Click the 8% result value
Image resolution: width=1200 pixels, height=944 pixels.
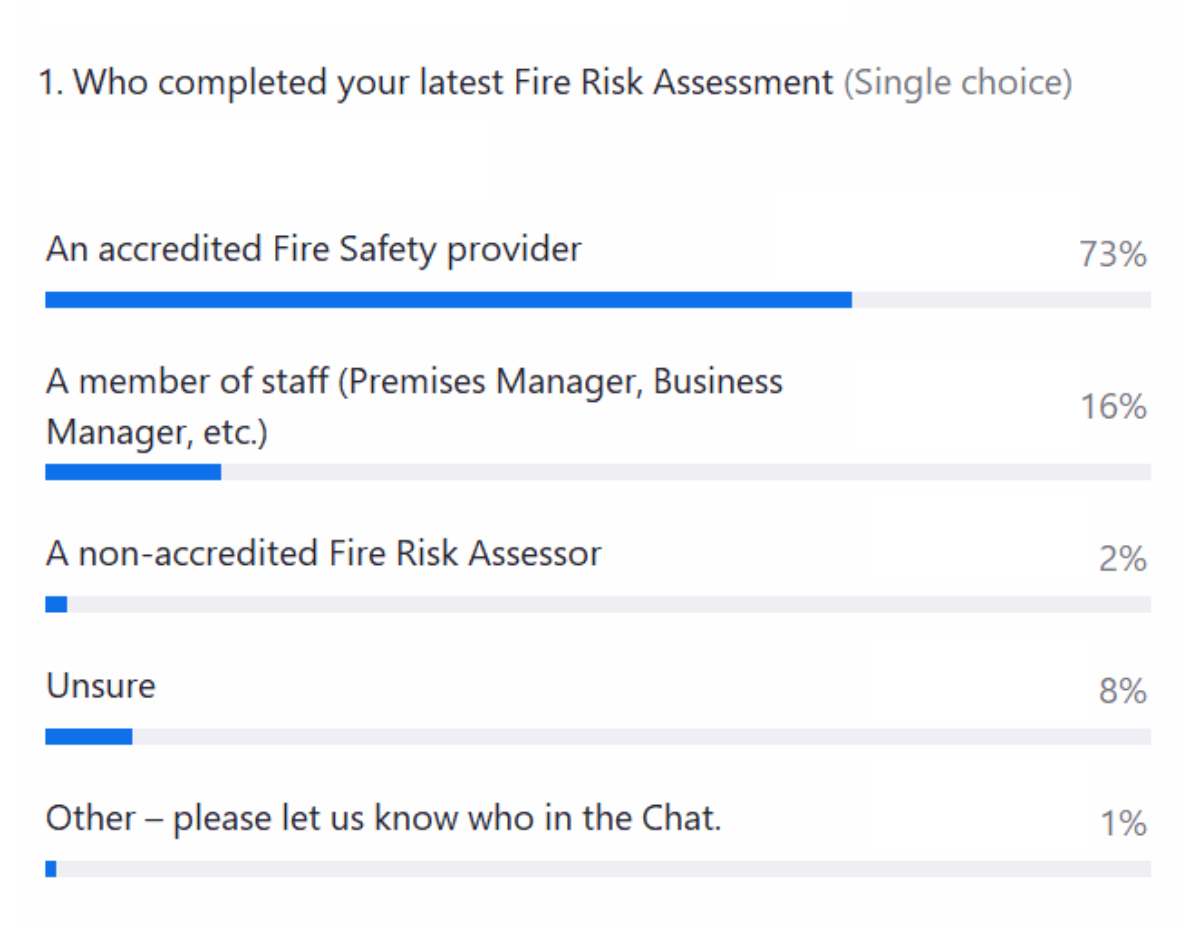(1122, 692)
